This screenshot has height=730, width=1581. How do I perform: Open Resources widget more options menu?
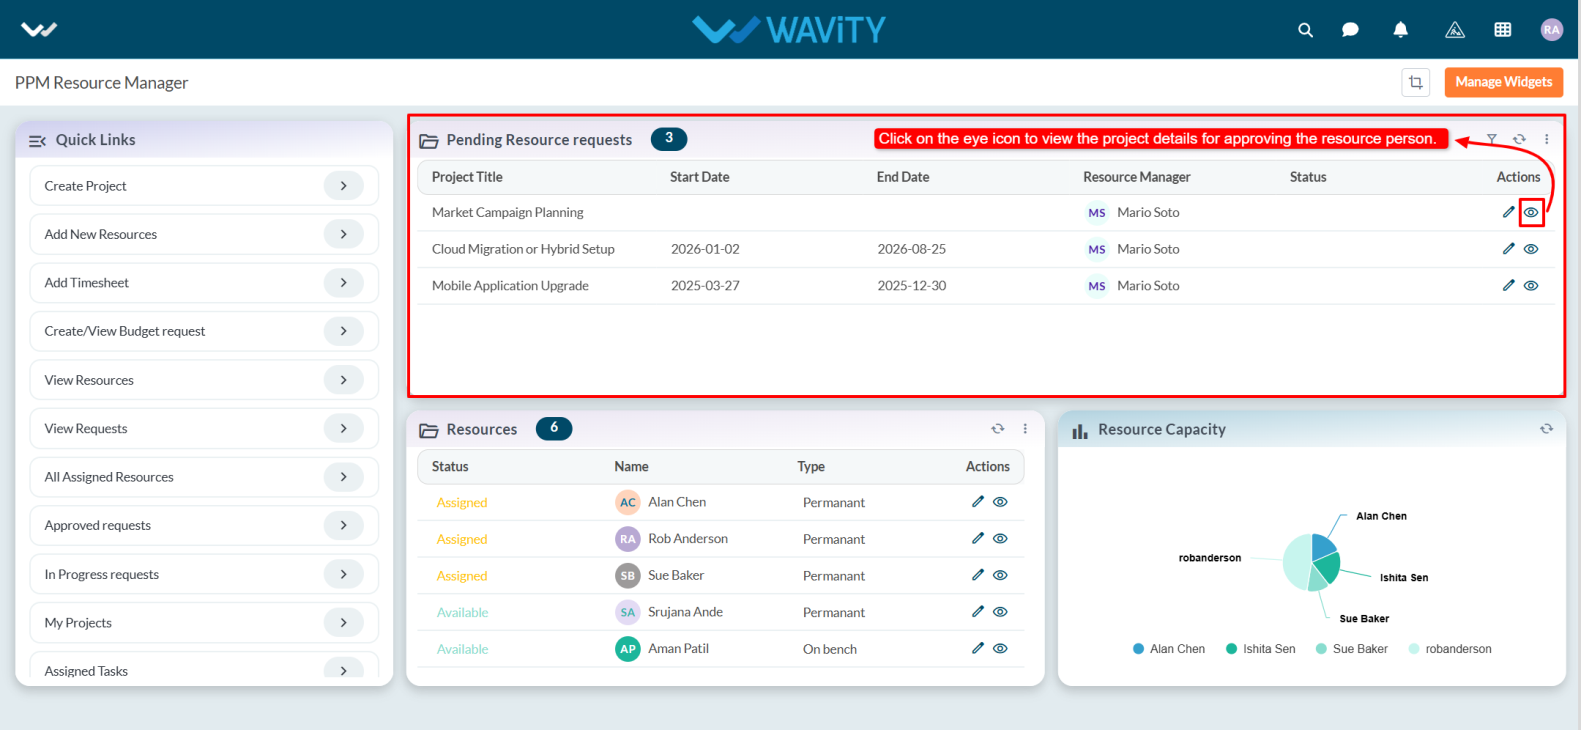click(1025, 429)
